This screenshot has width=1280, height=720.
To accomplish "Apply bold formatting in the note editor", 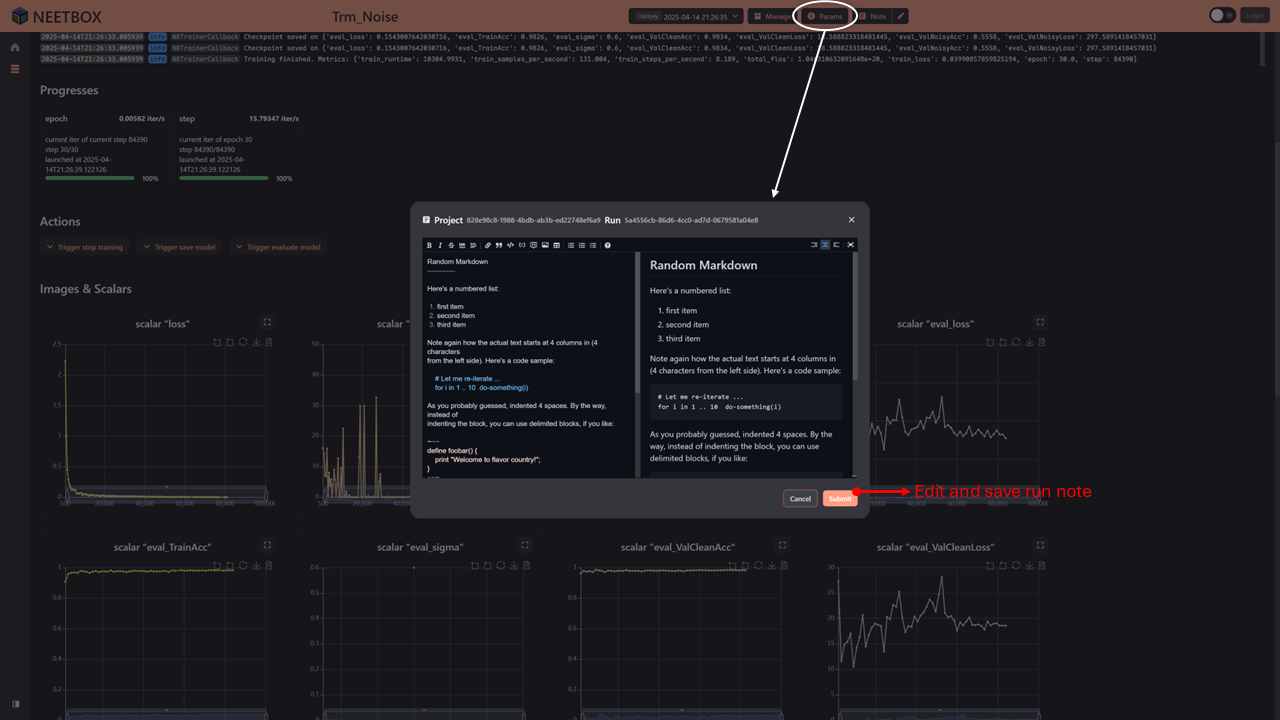I will (429, 245).
